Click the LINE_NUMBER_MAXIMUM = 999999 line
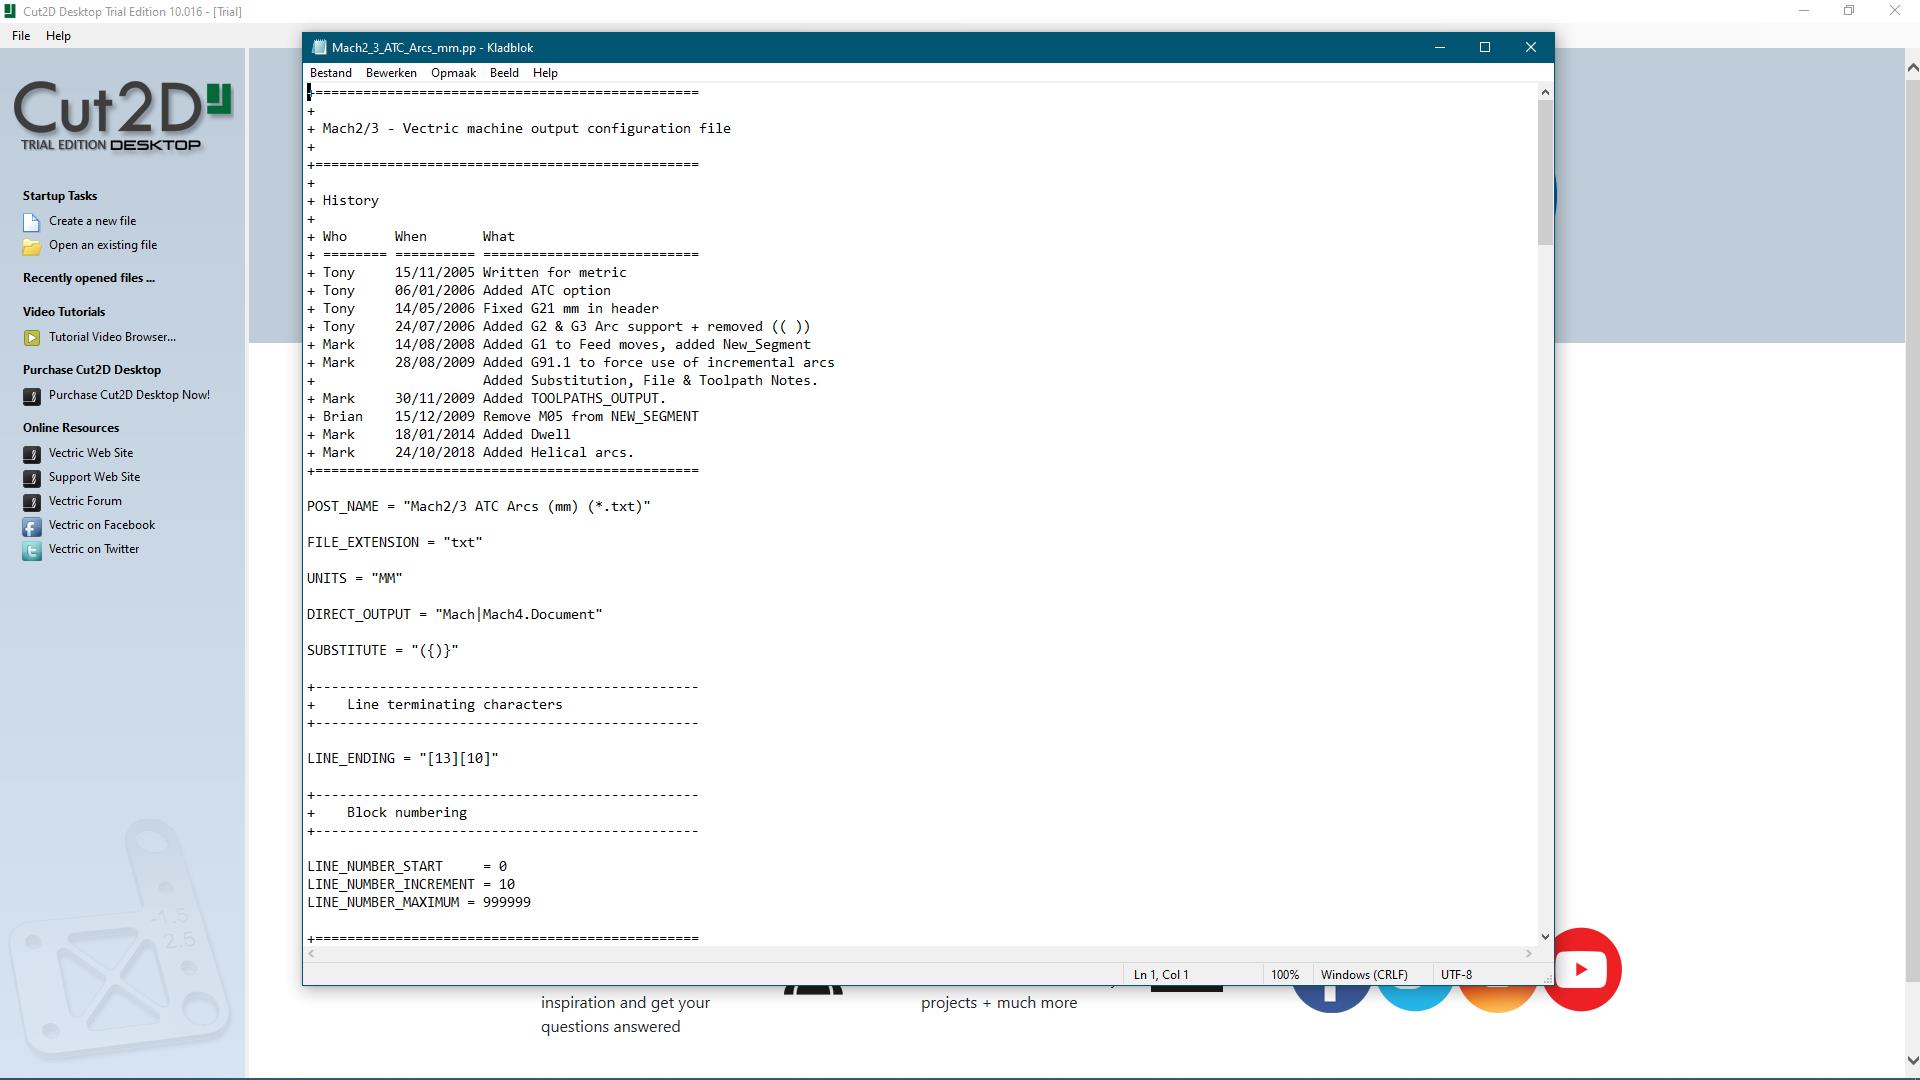Viewport: 1920px width, 1080px height. tap(419, 902)
